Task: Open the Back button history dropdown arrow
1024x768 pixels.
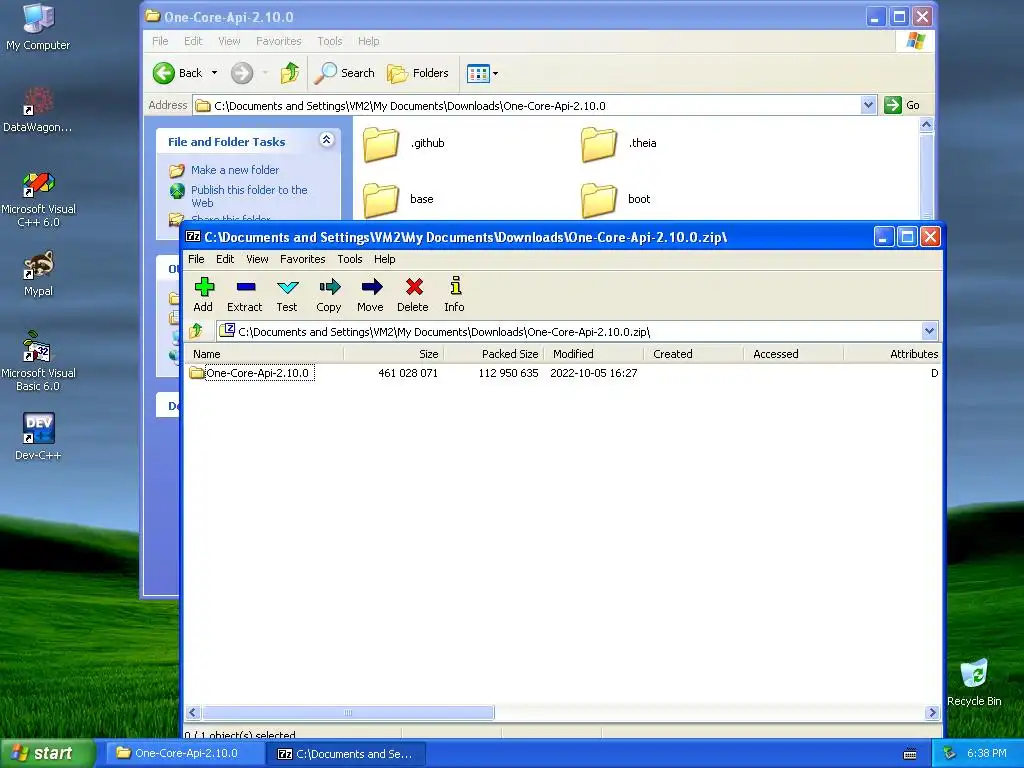Action: [x=214, y=73]
